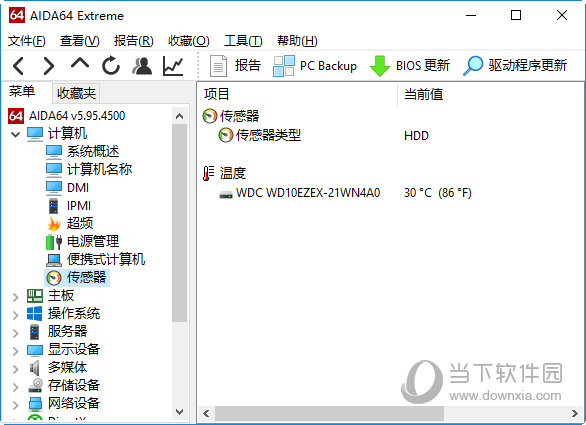The width and height of the screenshot is (586, 425).
Task: Go forward with the right arrow button
Action: point(49,66)
